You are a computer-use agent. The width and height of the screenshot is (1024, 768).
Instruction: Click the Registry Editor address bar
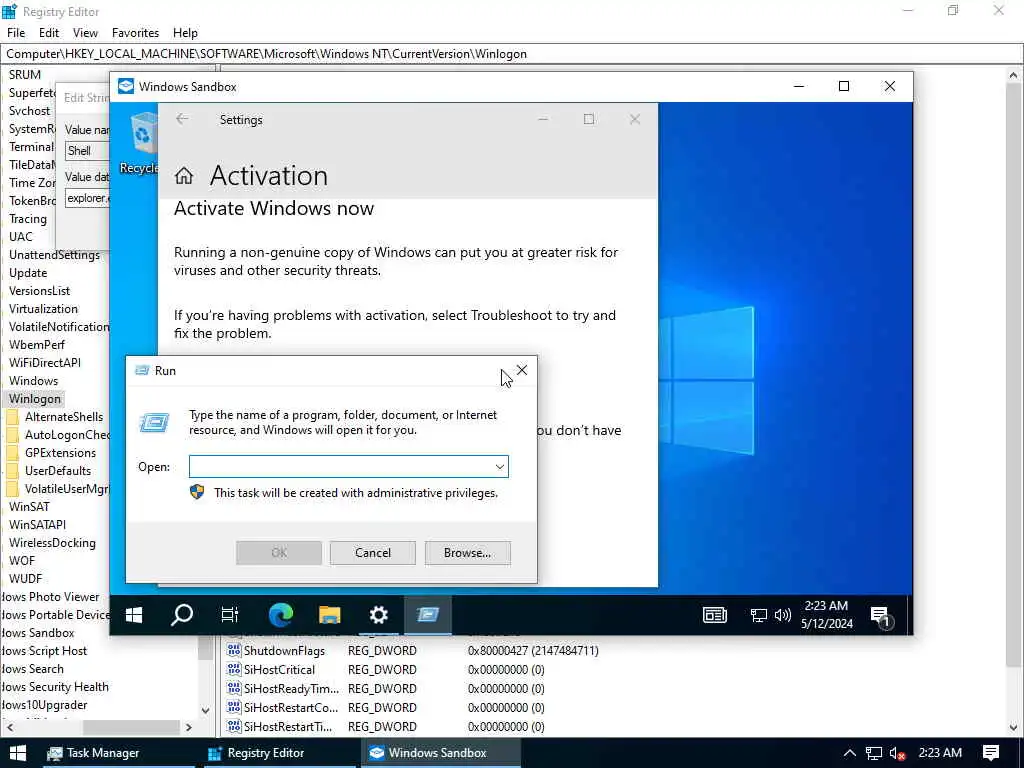click(x=512, y=54)
